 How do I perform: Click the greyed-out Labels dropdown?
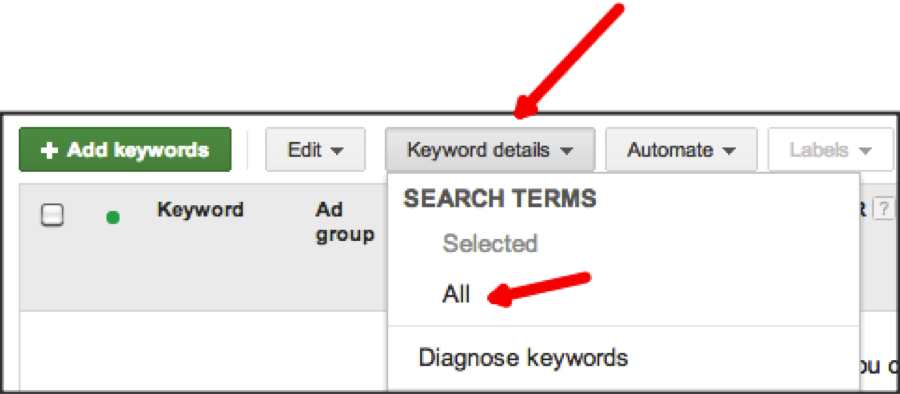[x=831, y=150]
